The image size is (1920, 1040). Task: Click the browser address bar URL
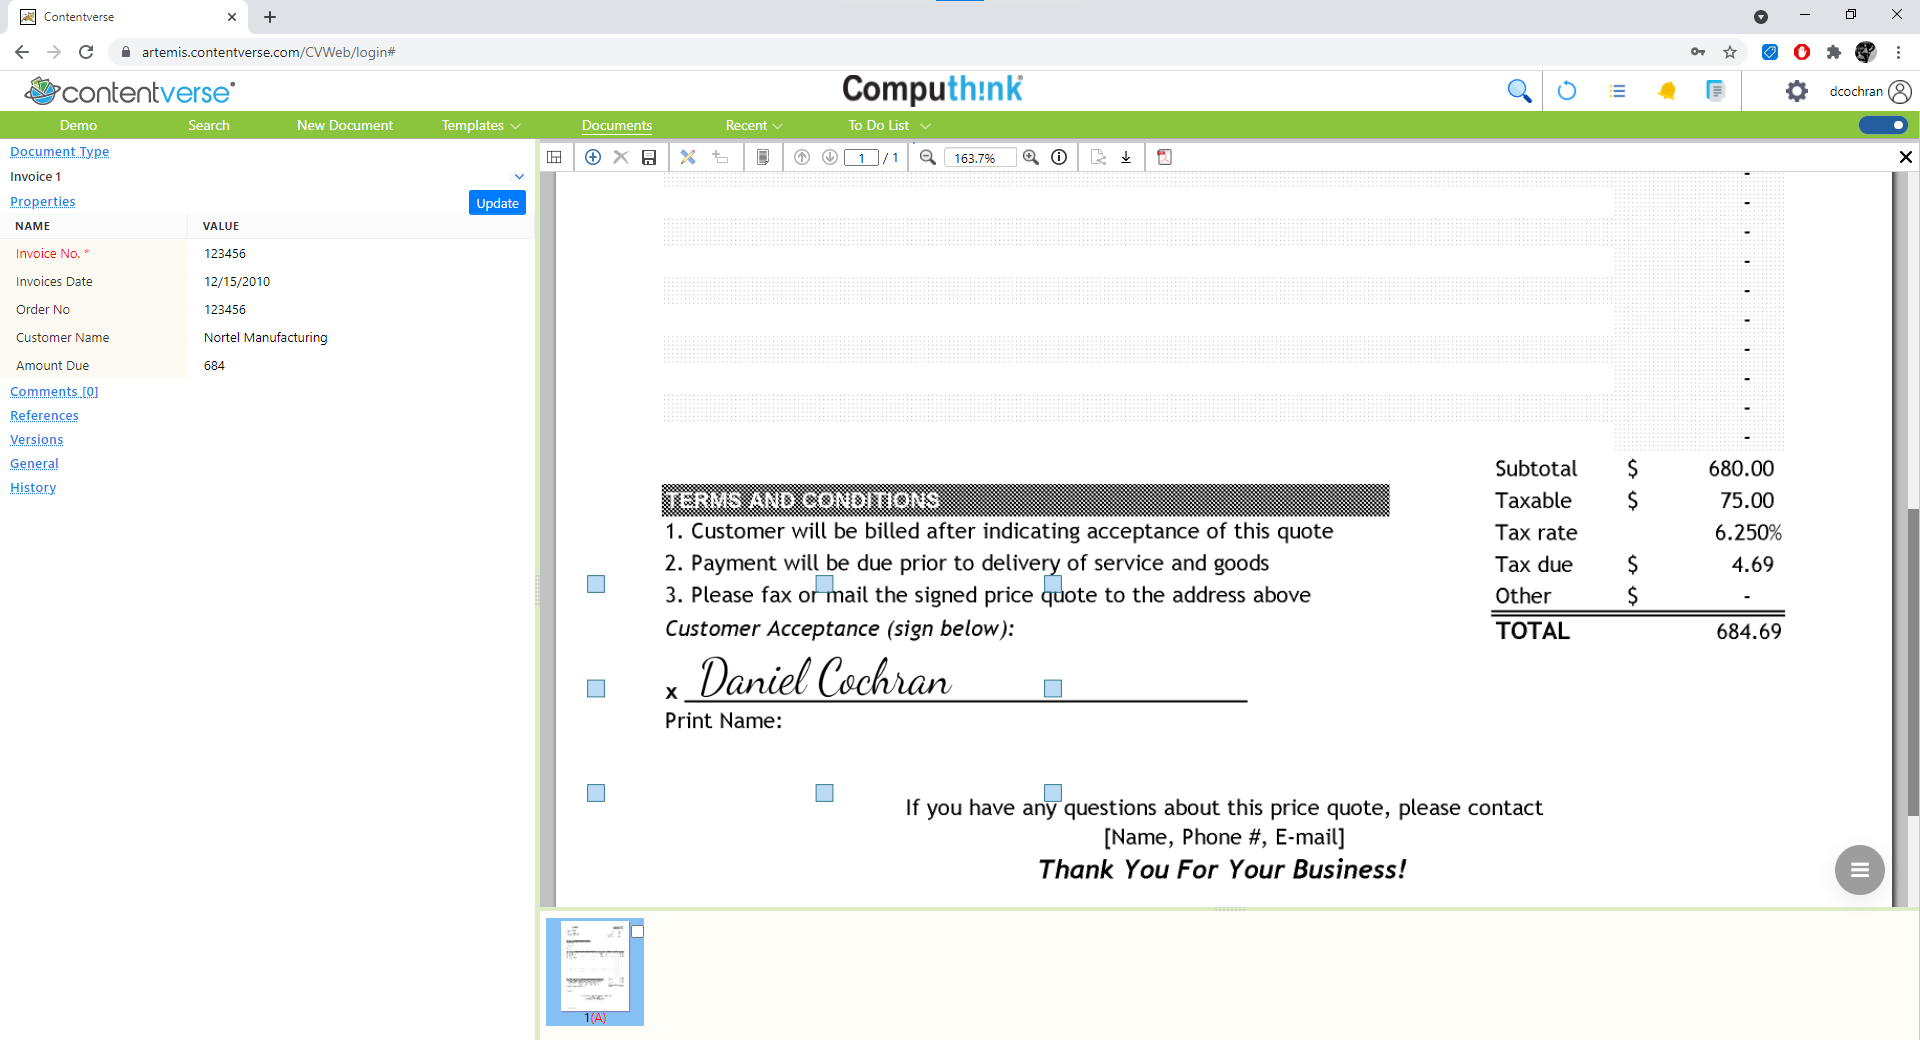click(269, 52)
